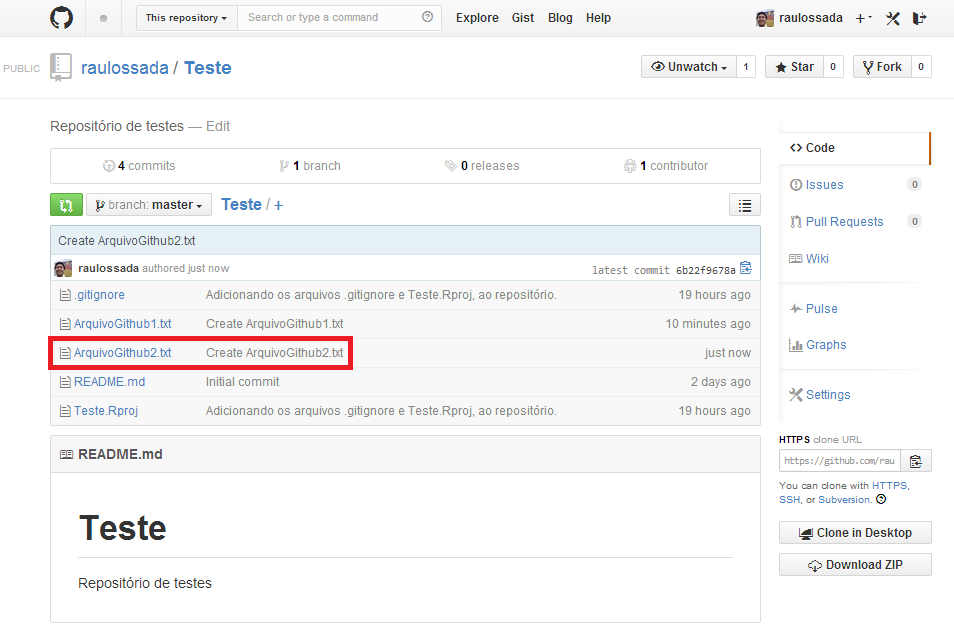This screenshot has width=954, height=629.
Task: Open the Wiki sidebar item
Action: [817, 259]
